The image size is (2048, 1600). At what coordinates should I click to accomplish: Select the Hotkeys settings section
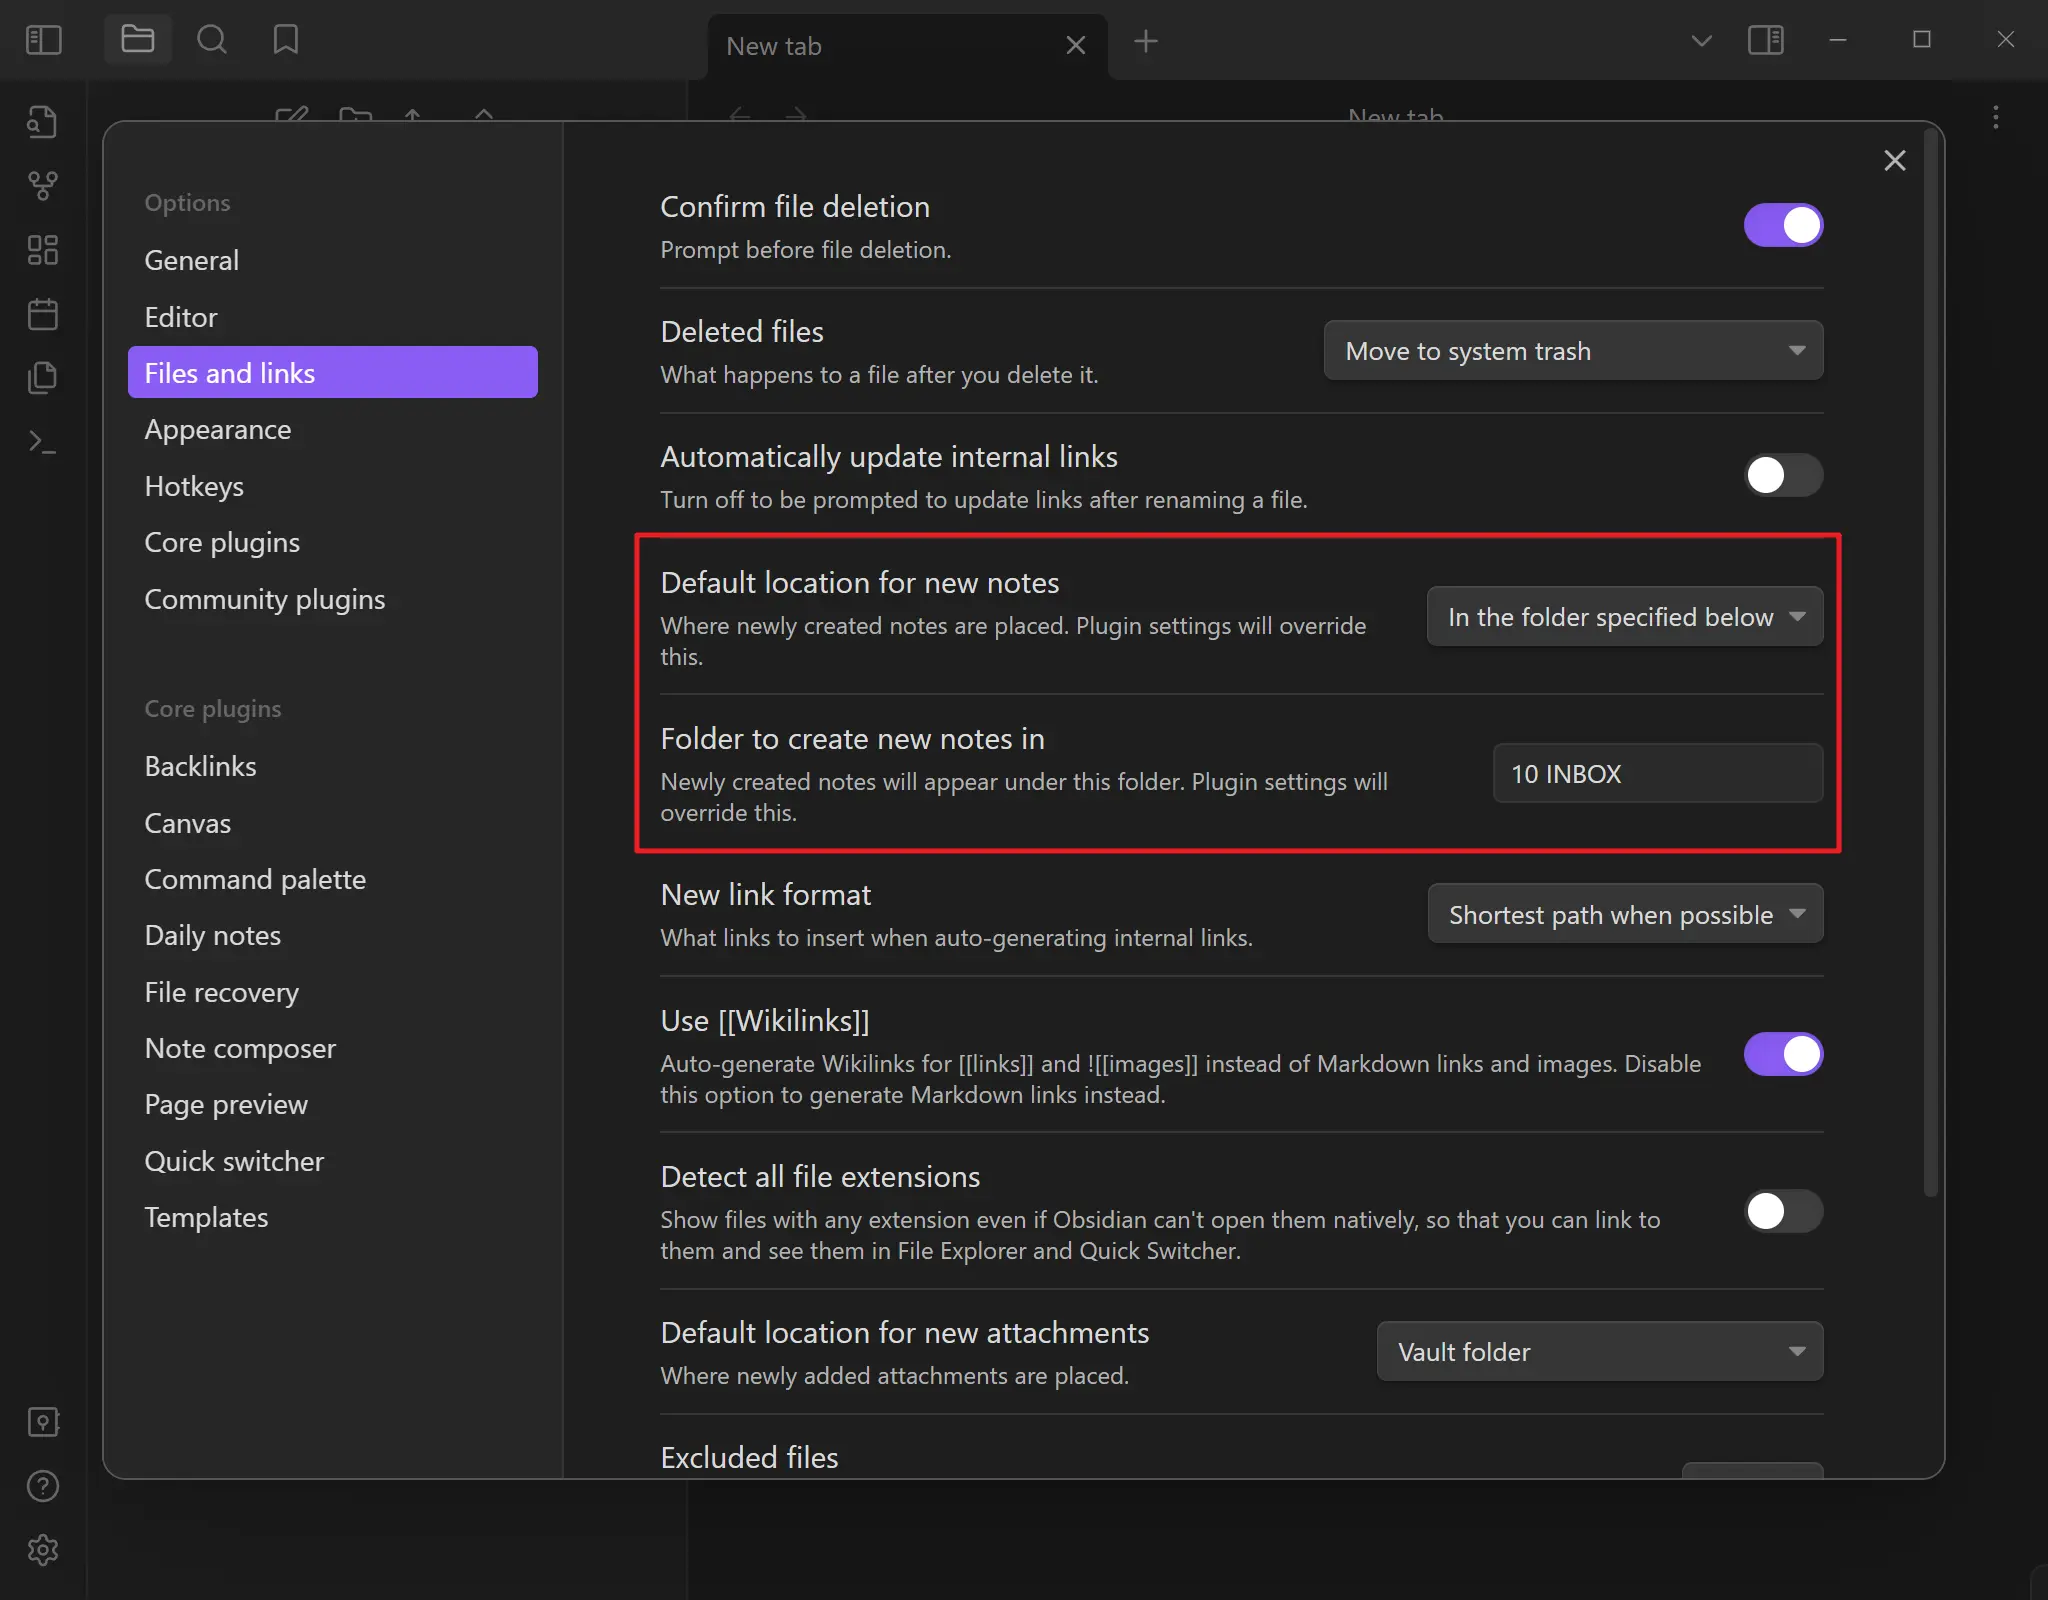coord(195,487)
